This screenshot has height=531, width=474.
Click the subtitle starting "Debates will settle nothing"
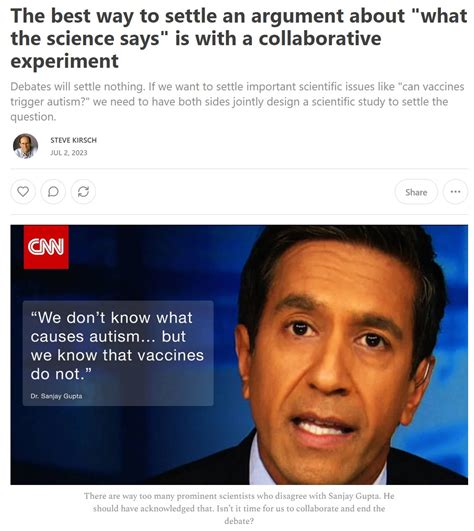click(237, 102)
